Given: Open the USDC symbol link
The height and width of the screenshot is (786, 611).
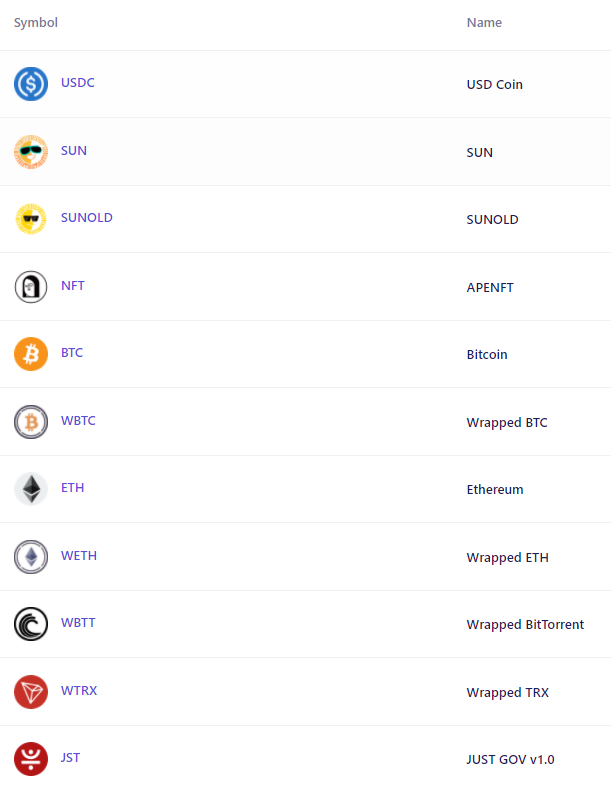Looking at the screenshot, I should (x=78, y=82).
